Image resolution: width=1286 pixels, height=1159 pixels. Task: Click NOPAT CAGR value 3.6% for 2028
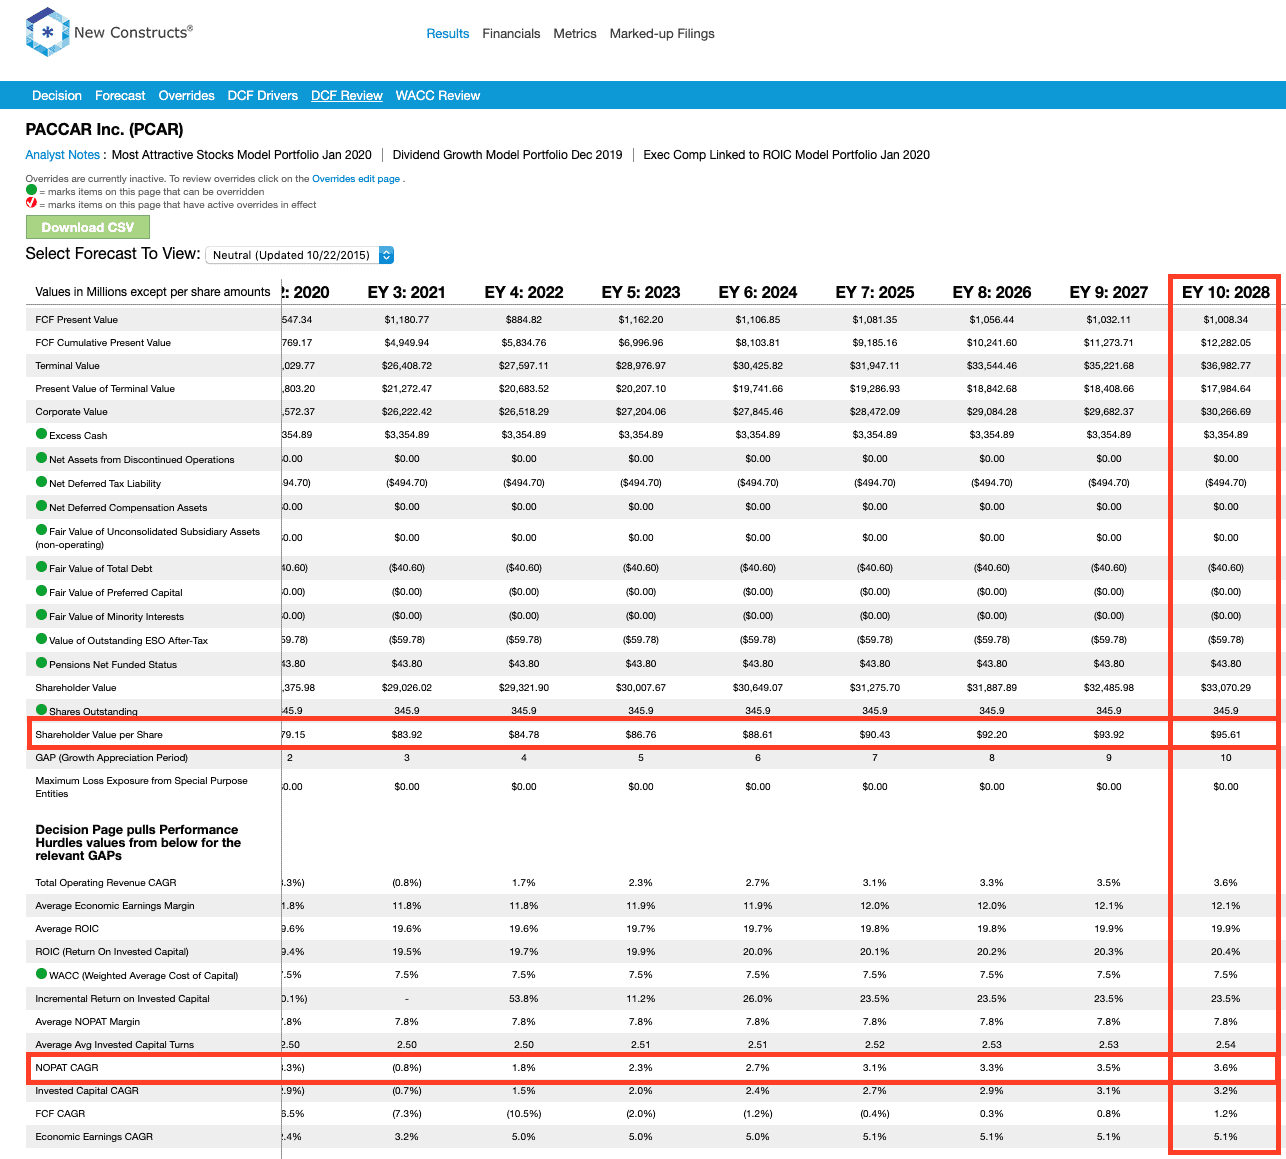[1226, 1067]
